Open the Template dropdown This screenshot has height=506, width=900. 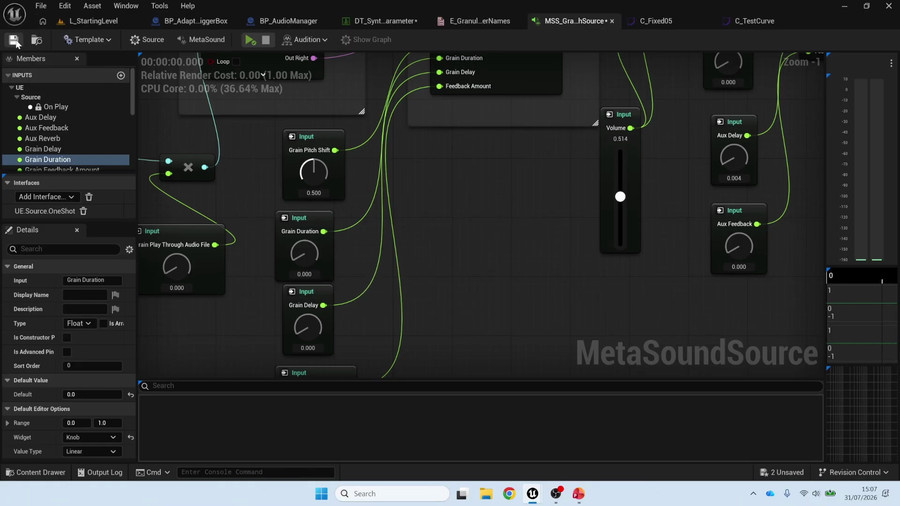coord(87,40)
